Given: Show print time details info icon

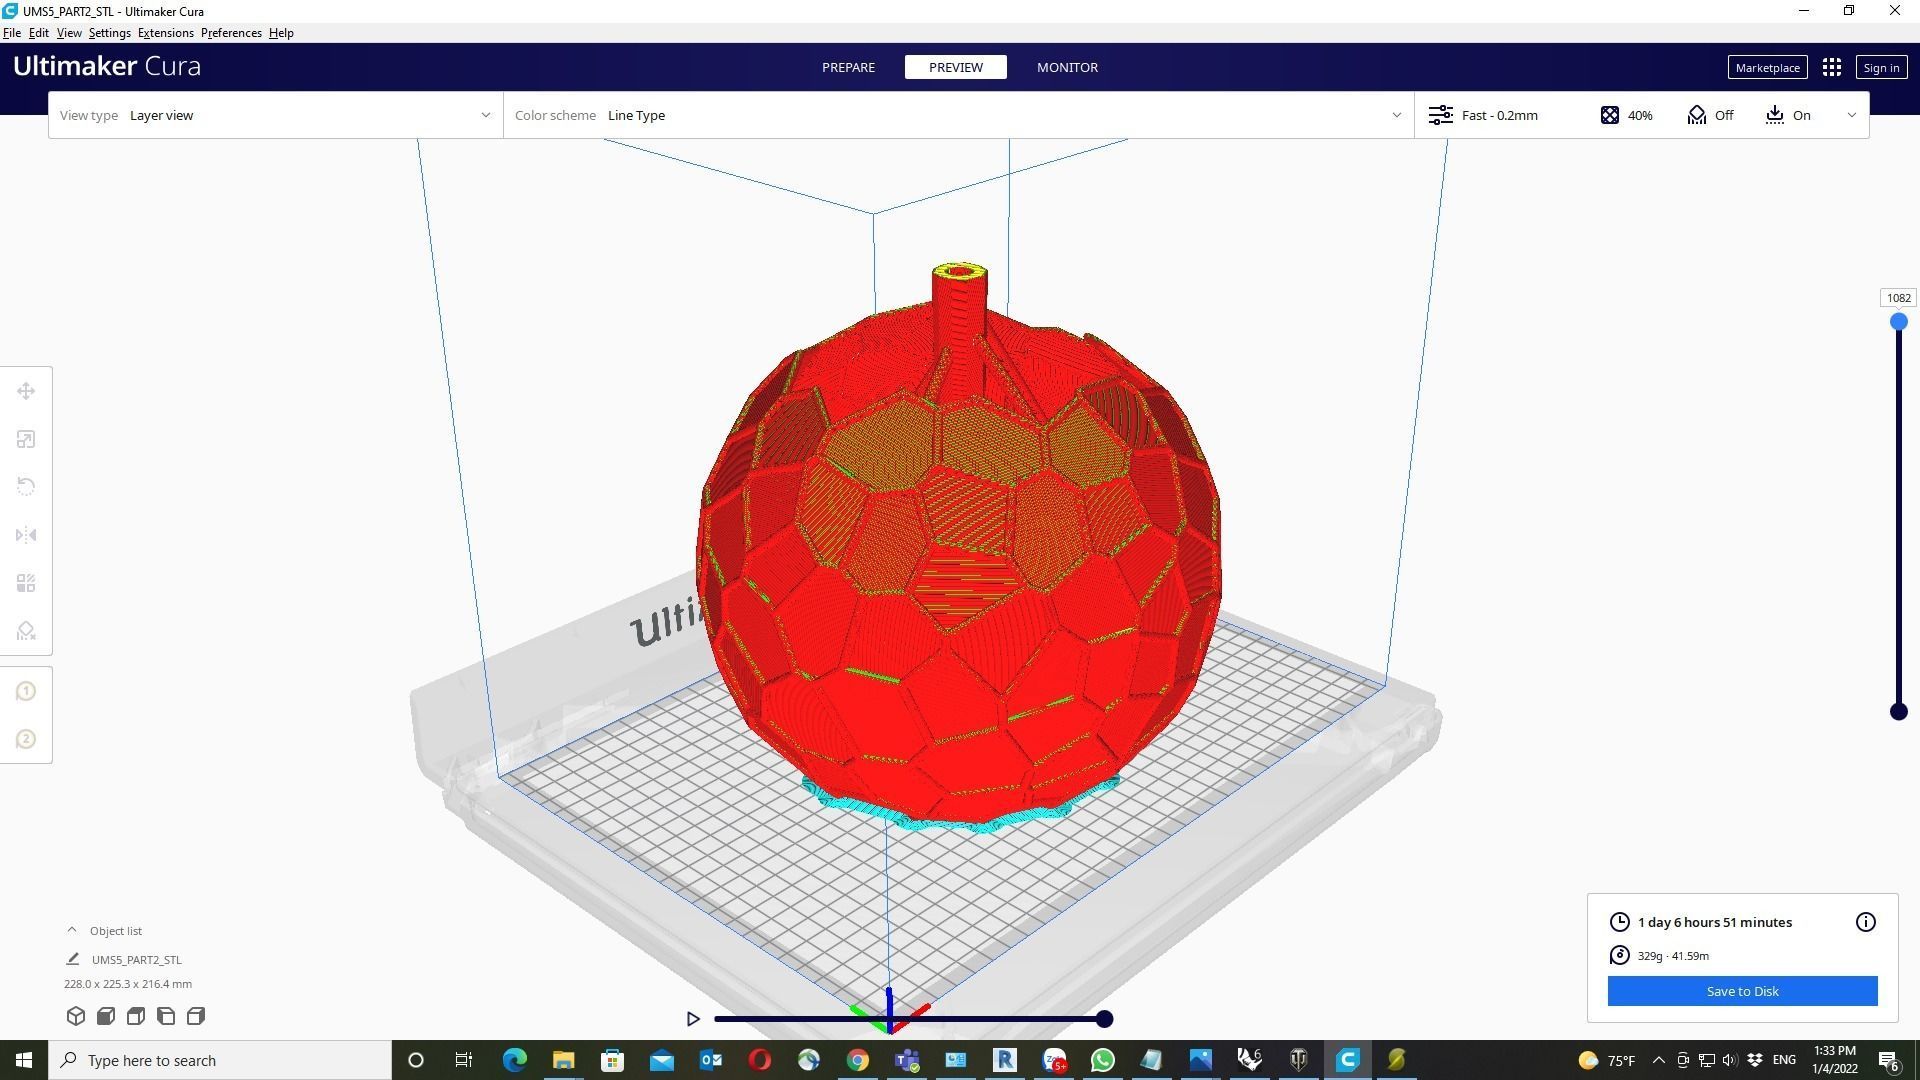Looking at the screenshot, I should 1865,922.
